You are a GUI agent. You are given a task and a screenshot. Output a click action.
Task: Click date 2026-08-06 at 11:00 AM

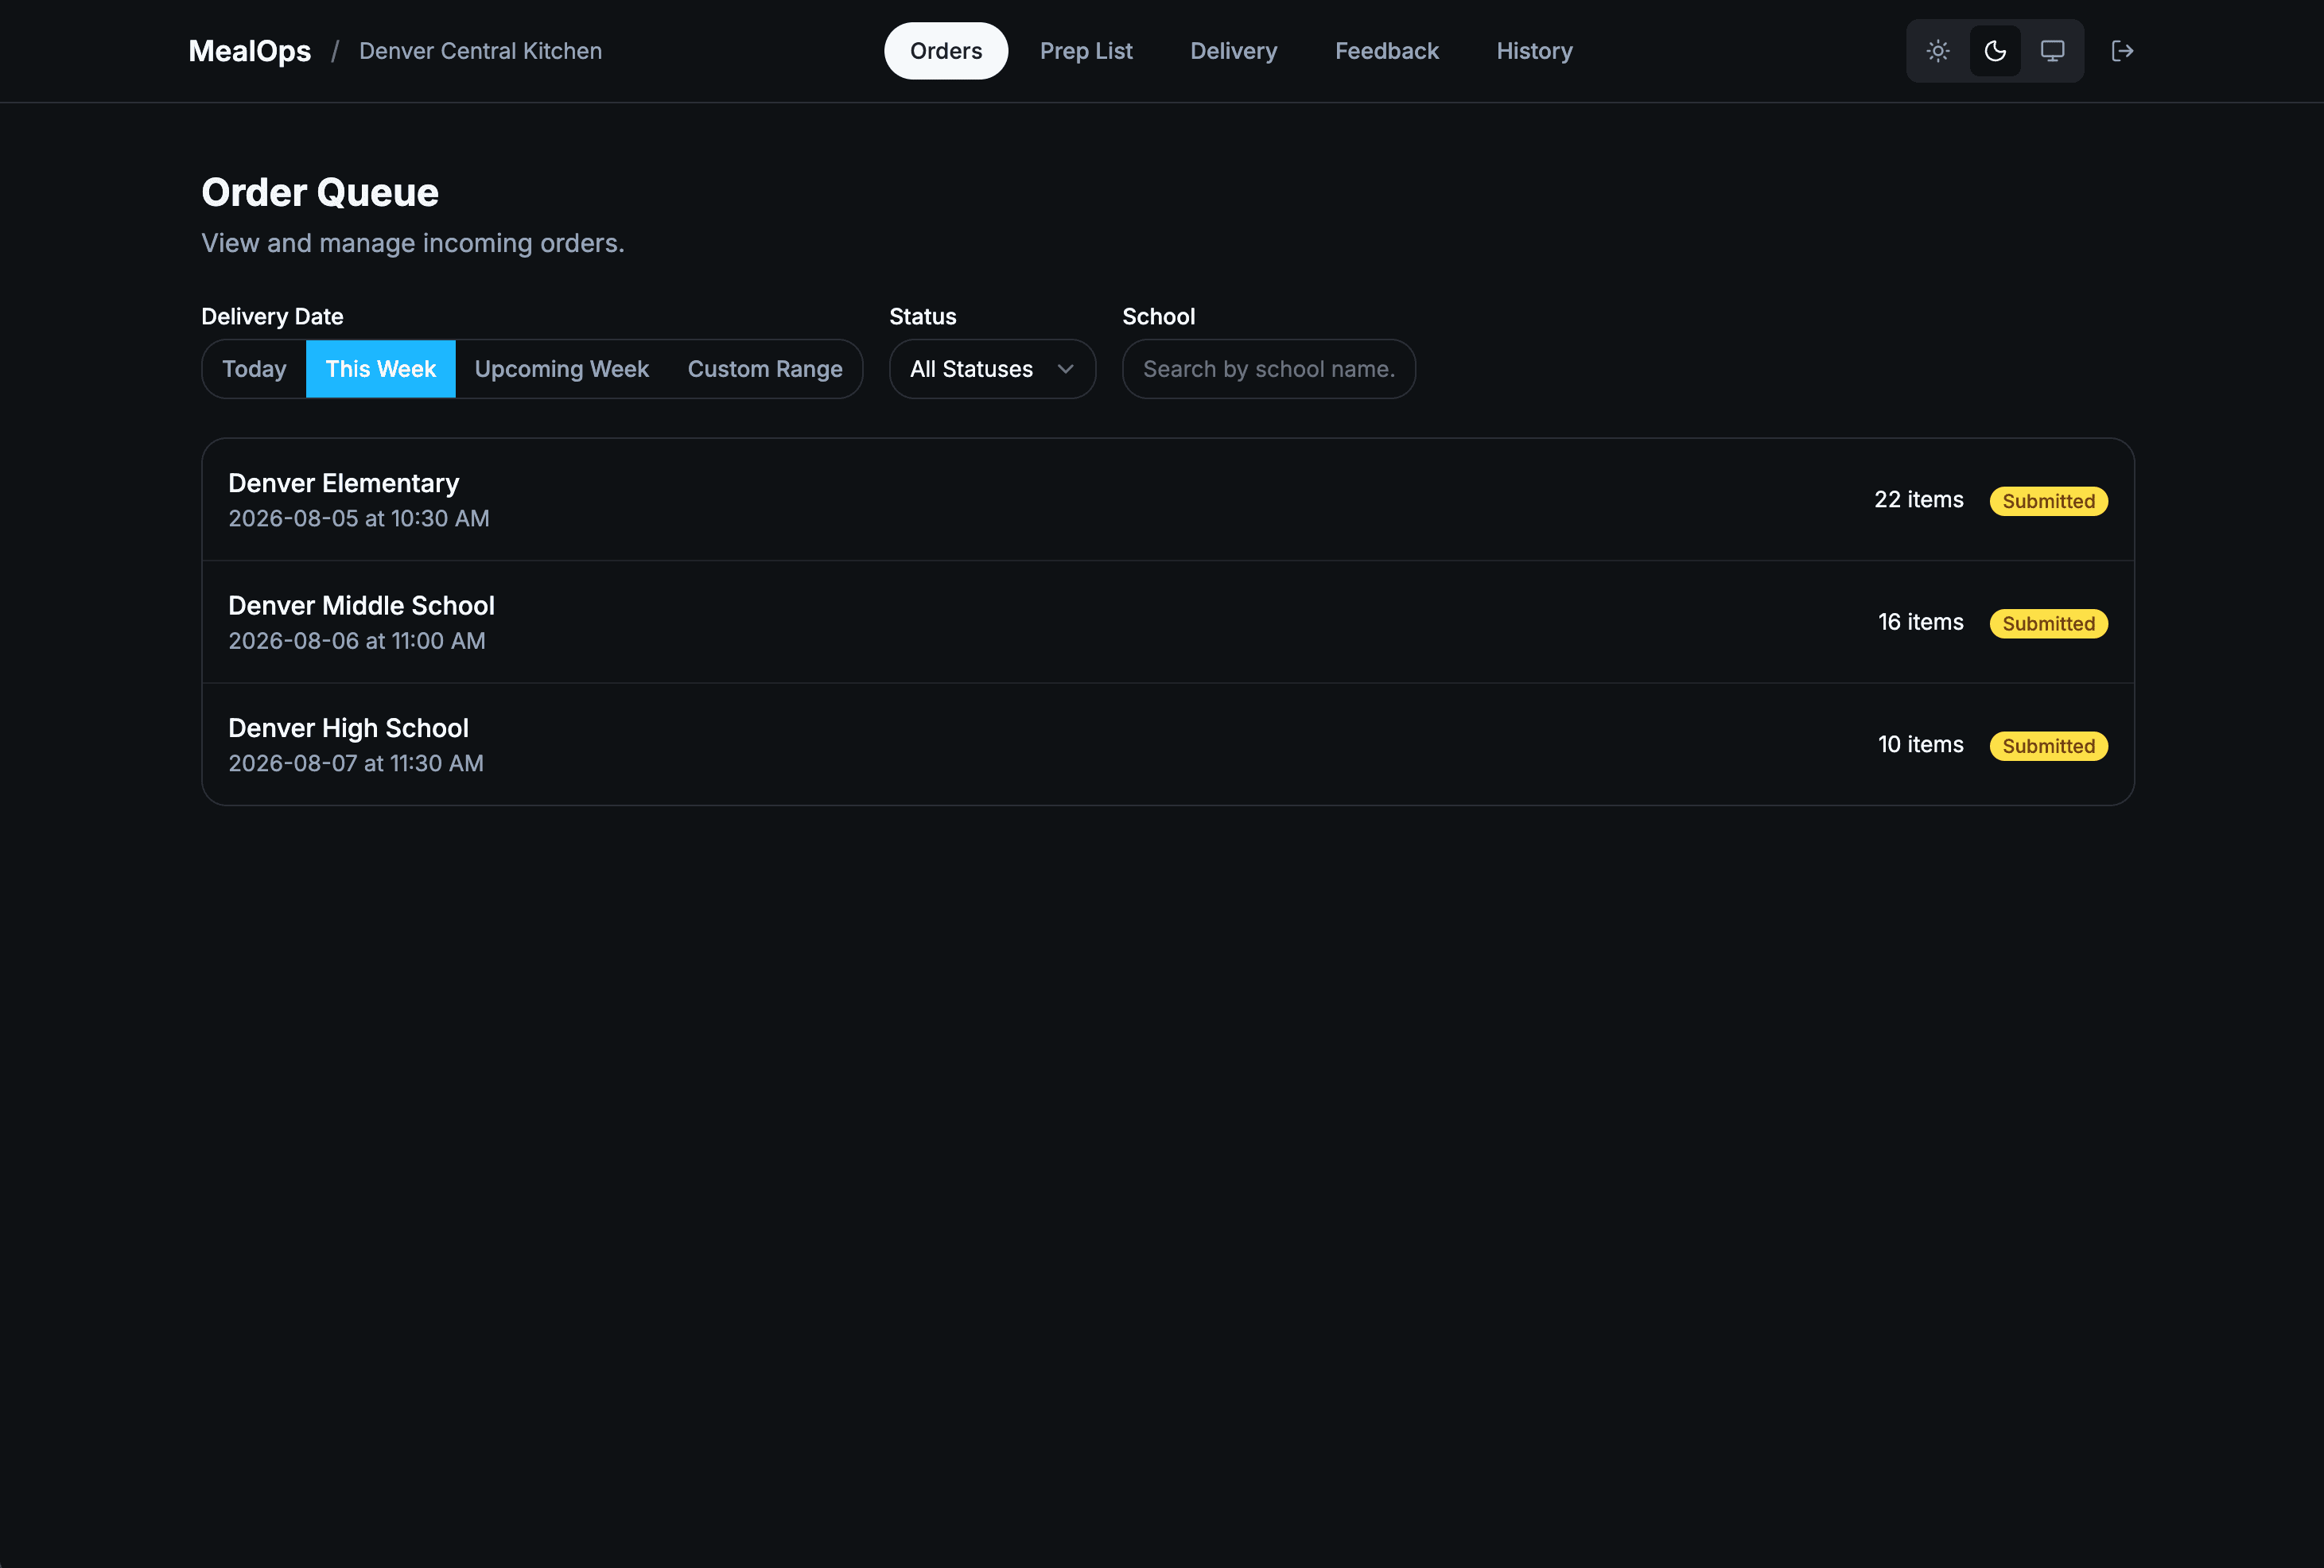coord(357,641)
